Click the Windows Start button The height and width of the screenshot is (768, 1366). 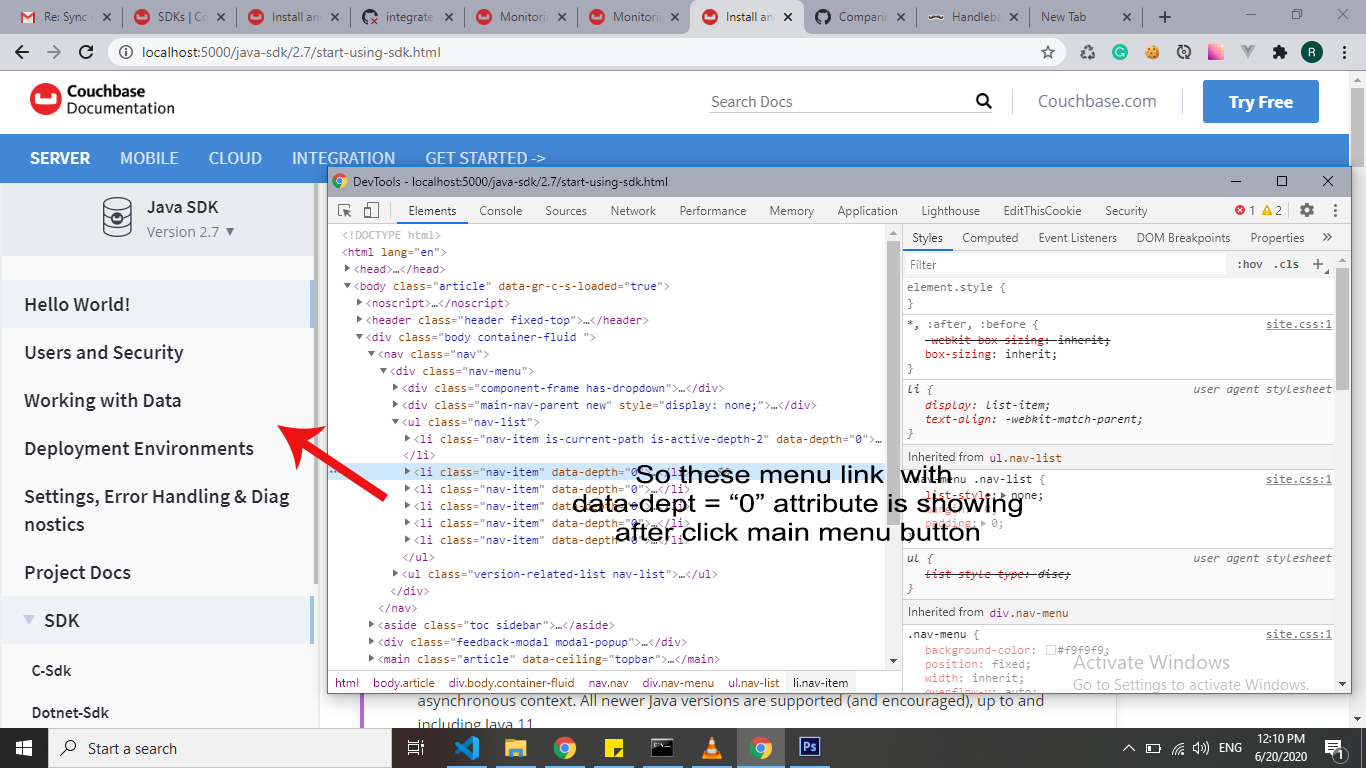(24, 748)
